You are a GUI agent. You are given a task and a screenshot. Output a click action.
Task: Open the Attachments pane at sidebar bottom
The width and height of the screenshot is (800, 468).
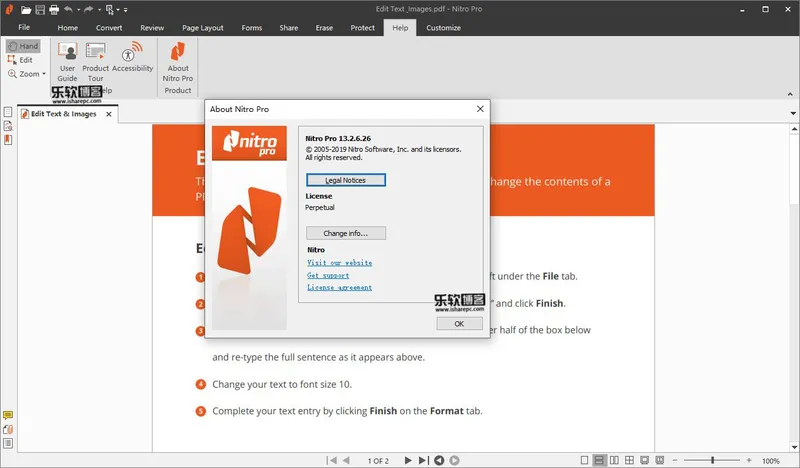click(x=8, y=429)
